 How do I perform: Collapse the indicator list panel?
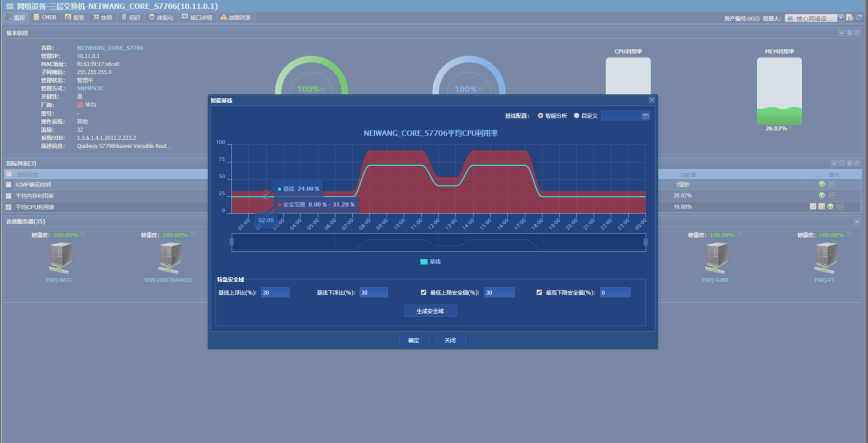[834, 163]
